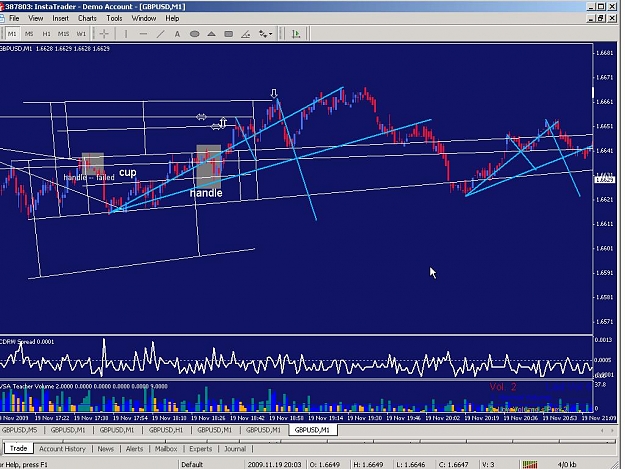Select the rectangle drawing tool
The height and width of the screenshot is (469, 625).
click(x=228, y=34)
